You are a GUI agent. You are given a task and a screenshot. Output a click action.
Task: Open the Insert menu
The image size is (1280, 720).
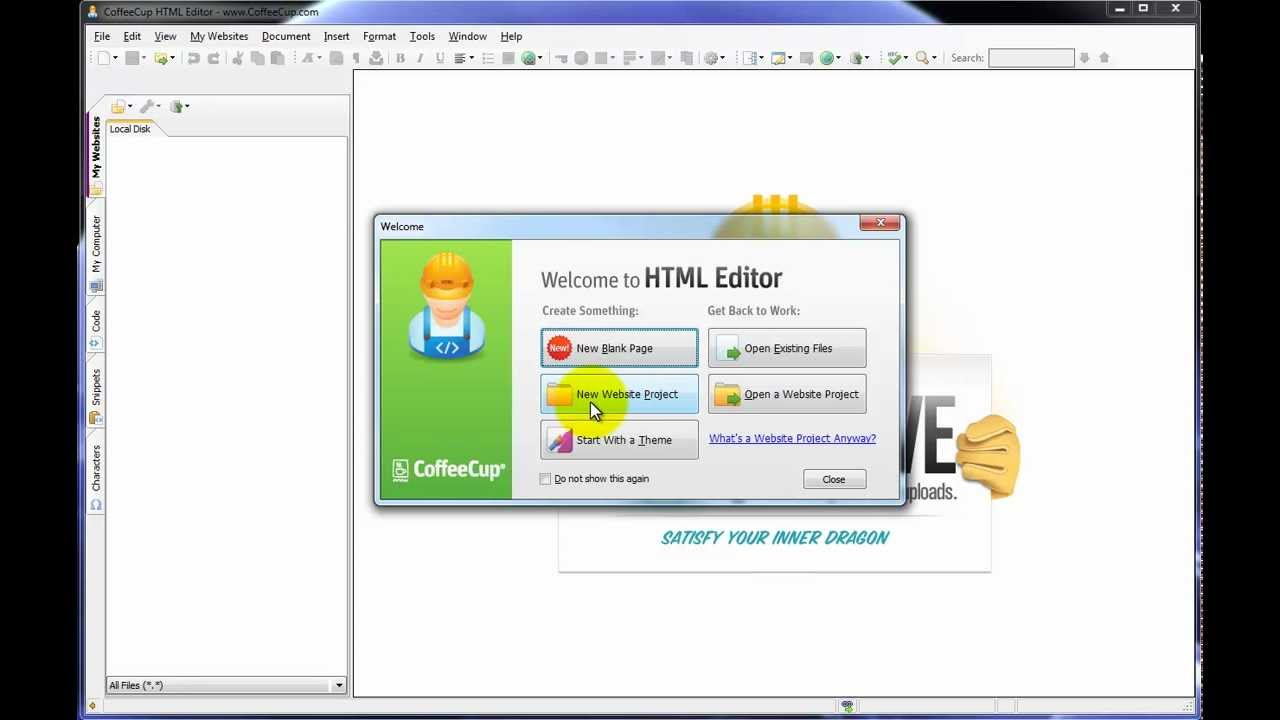click(x=336, y=36)
